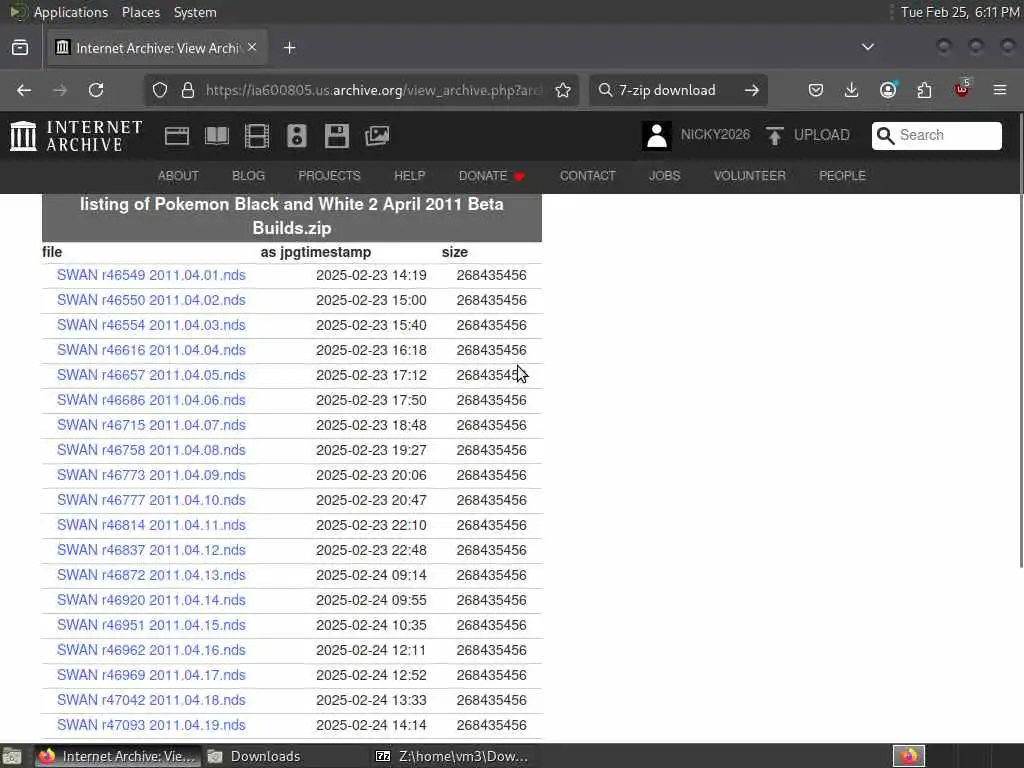Open the JOBS navigation item
This screenshot has width=1024, height=768.
pos(664,176)
